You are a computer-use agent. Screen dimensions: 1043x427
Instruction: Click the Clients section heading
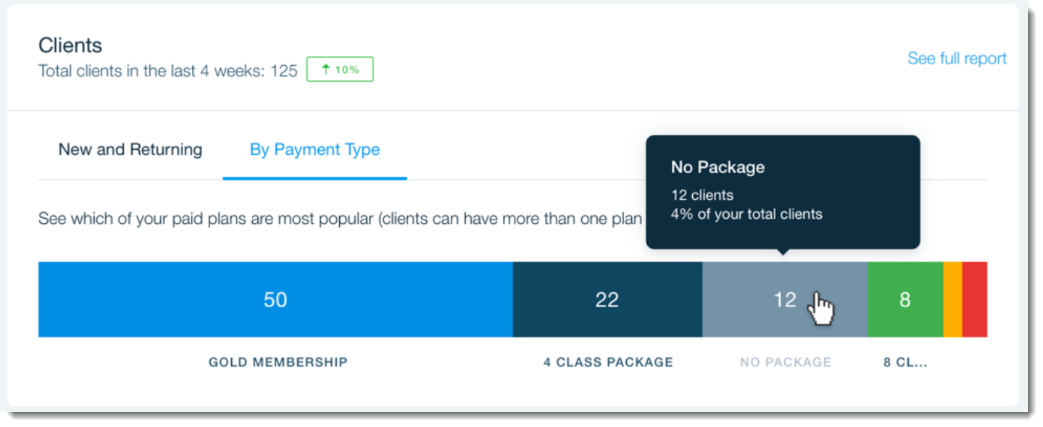click(70, 45)
